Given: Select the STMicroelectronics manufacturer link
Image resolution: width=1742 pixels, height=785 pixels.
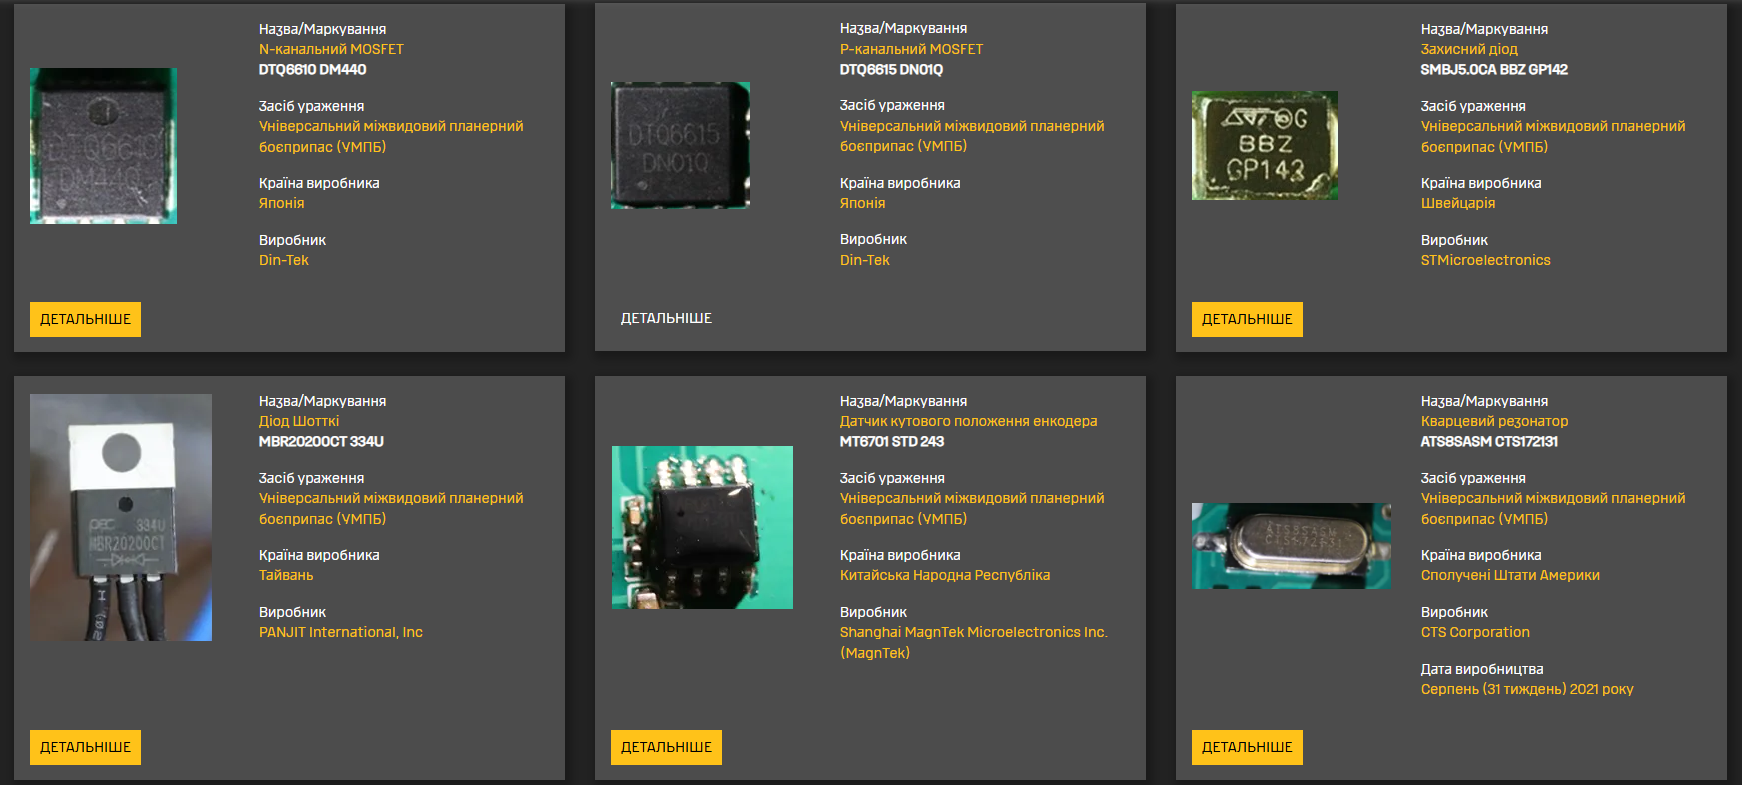Looking at the screenshot, I should [x=1485, y=260].
